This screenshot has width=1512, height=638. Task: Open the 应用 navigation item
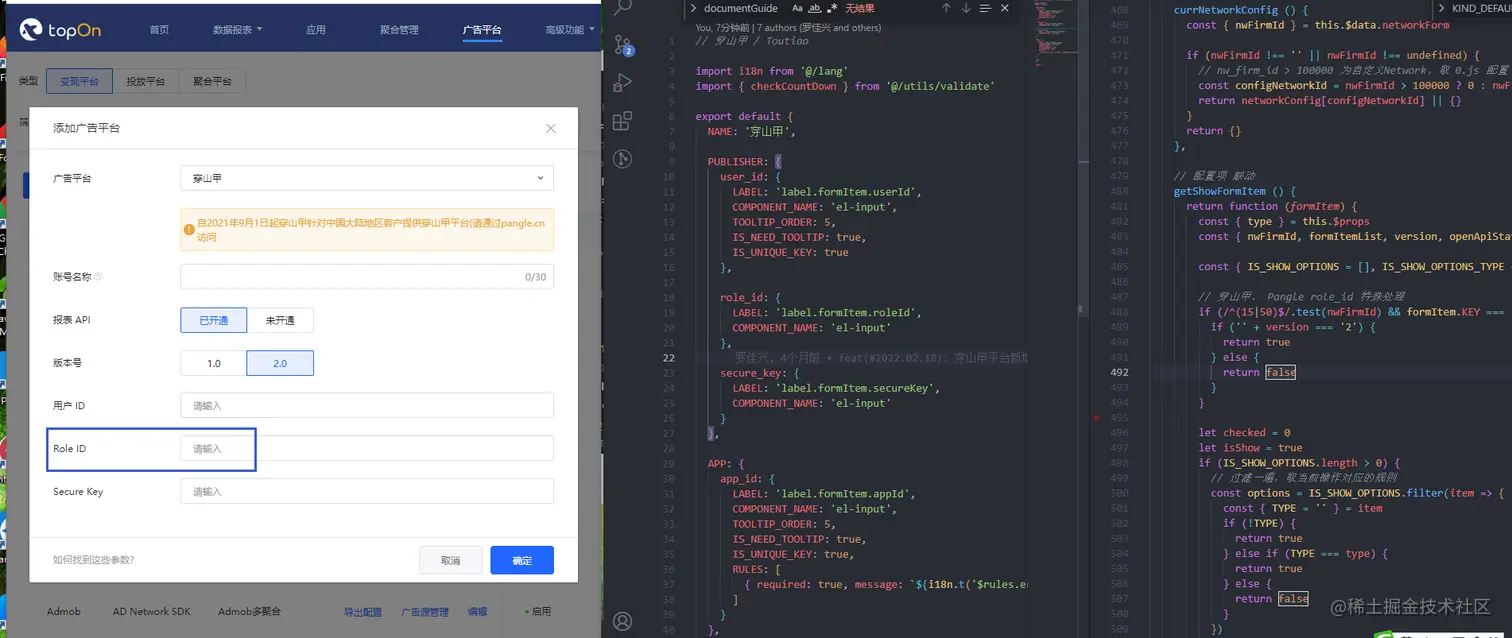[x=316, y=30]
